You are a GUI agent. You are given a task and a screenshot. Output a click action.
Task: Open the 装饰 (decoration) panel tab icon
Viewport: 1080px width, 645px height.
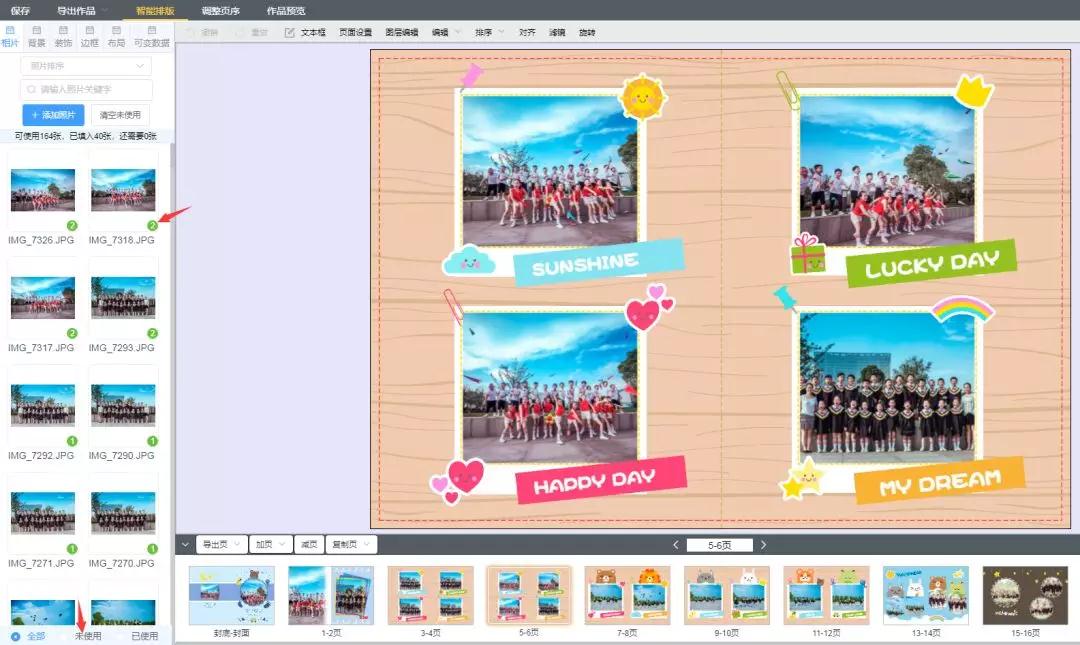pyautogui.click(x=63, y=30)
